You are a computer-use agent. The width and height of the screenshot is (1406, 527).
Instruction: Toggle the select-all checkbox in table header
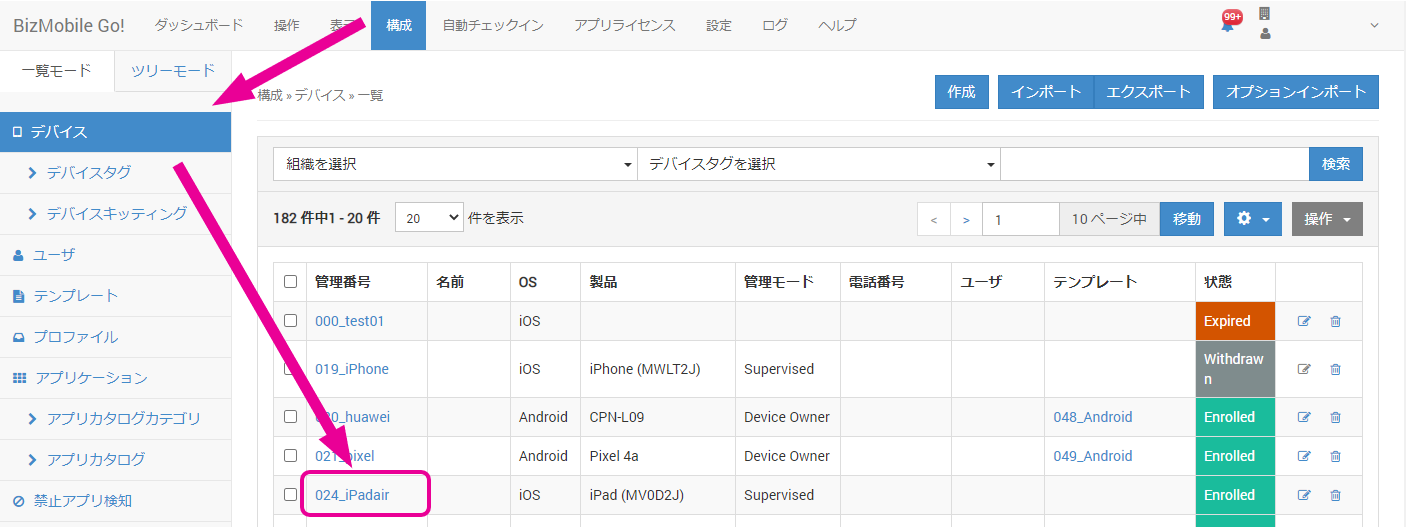tap(290, 282)
